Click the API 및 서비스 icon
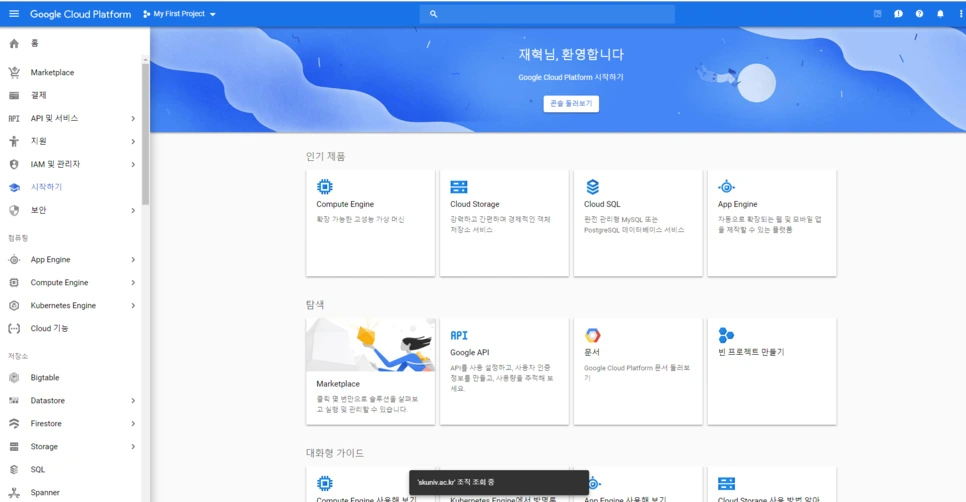Viewport: 966px width, 502px height. (14, 118)
